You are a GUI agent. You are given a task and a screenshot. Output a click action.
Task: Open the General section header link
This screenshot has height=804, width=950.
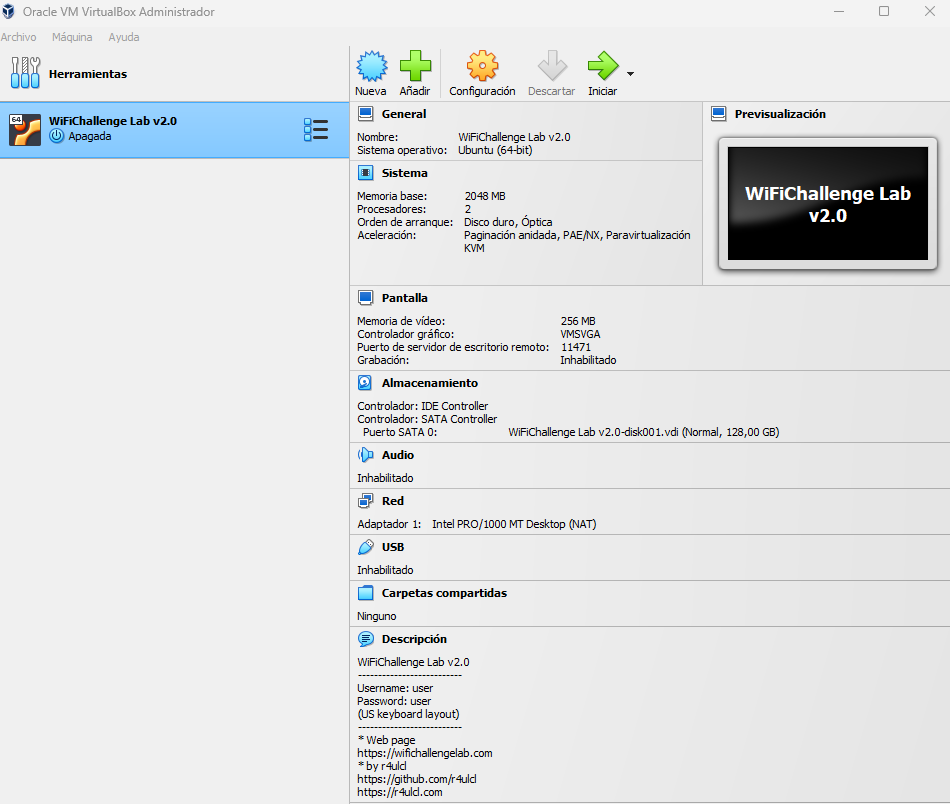point(404,114)
